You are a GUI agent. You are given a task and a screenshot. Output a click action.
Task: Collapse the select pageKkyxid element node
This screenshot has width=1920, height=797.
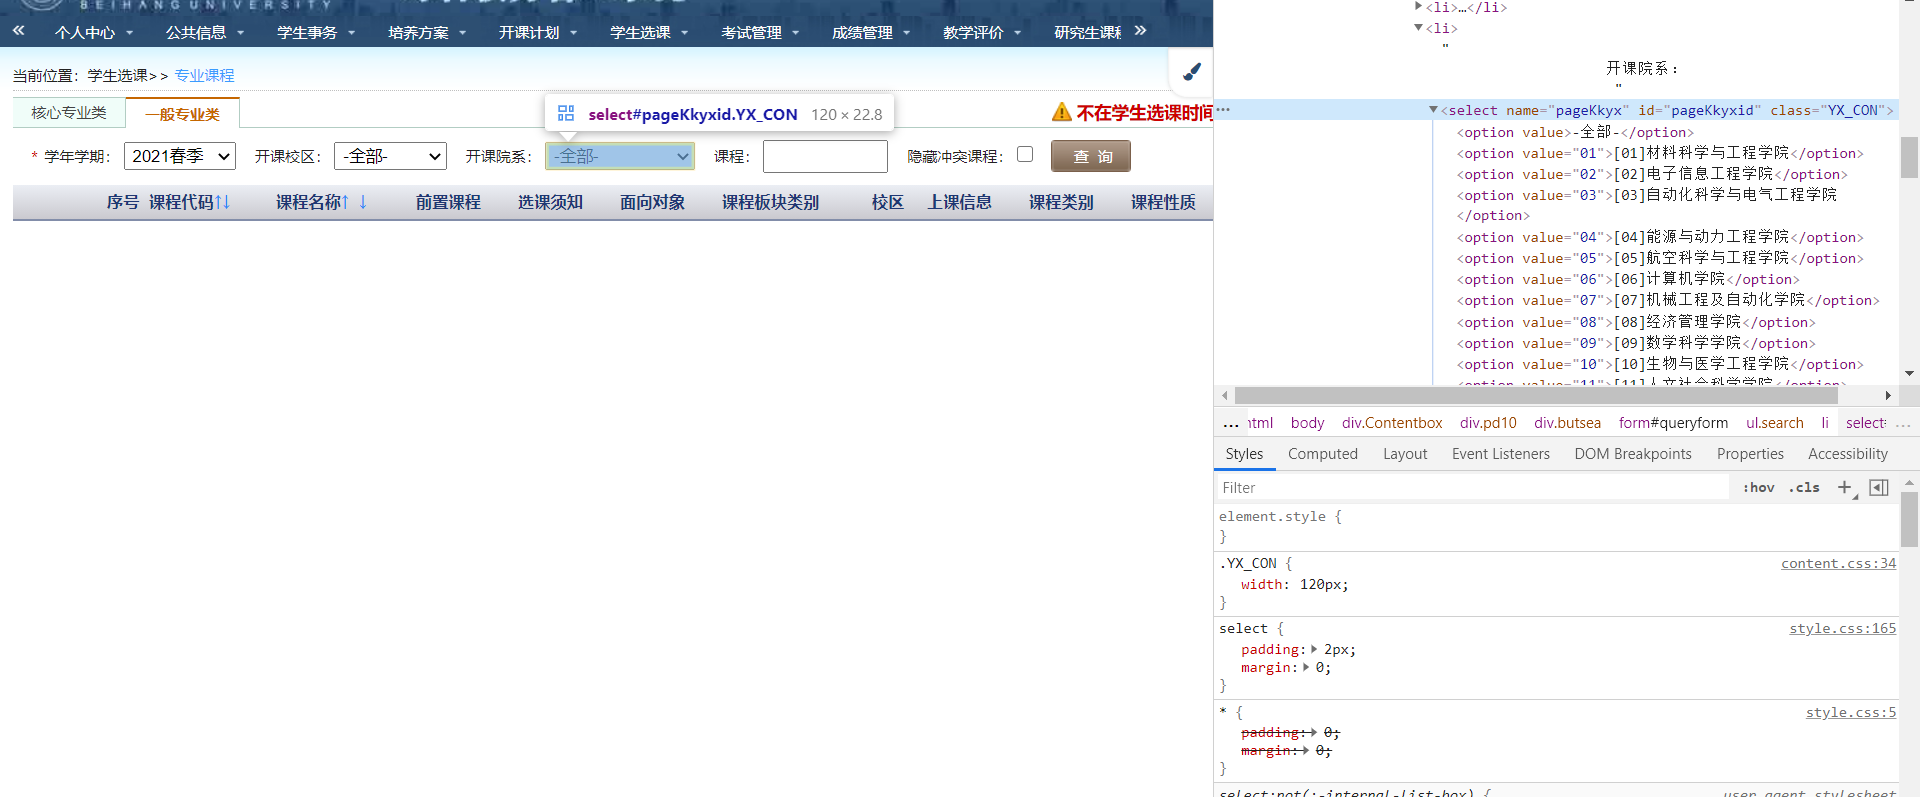point(1433,110)
